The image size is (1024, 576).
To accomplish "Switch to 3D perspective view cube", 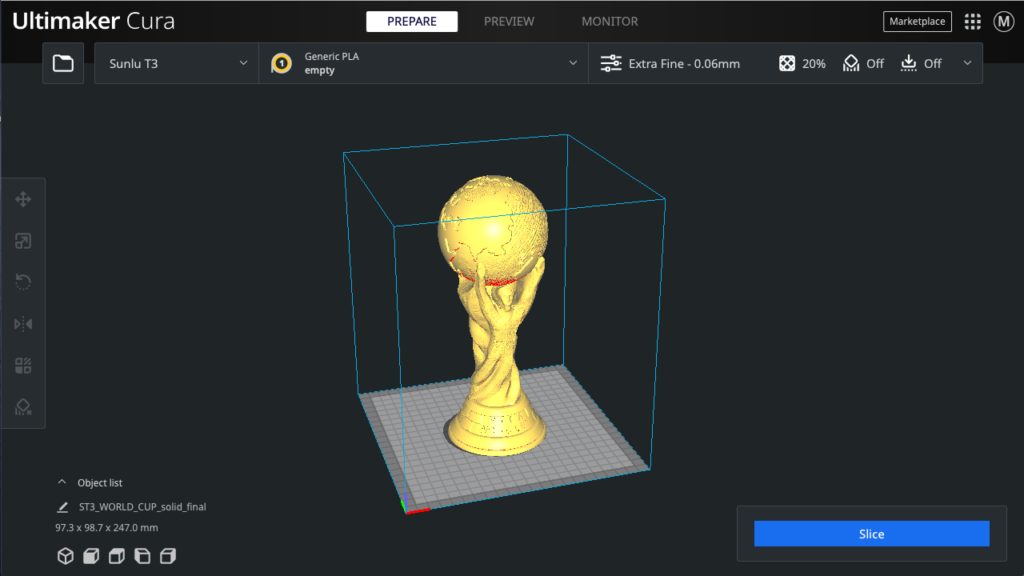I will [65, 556].
